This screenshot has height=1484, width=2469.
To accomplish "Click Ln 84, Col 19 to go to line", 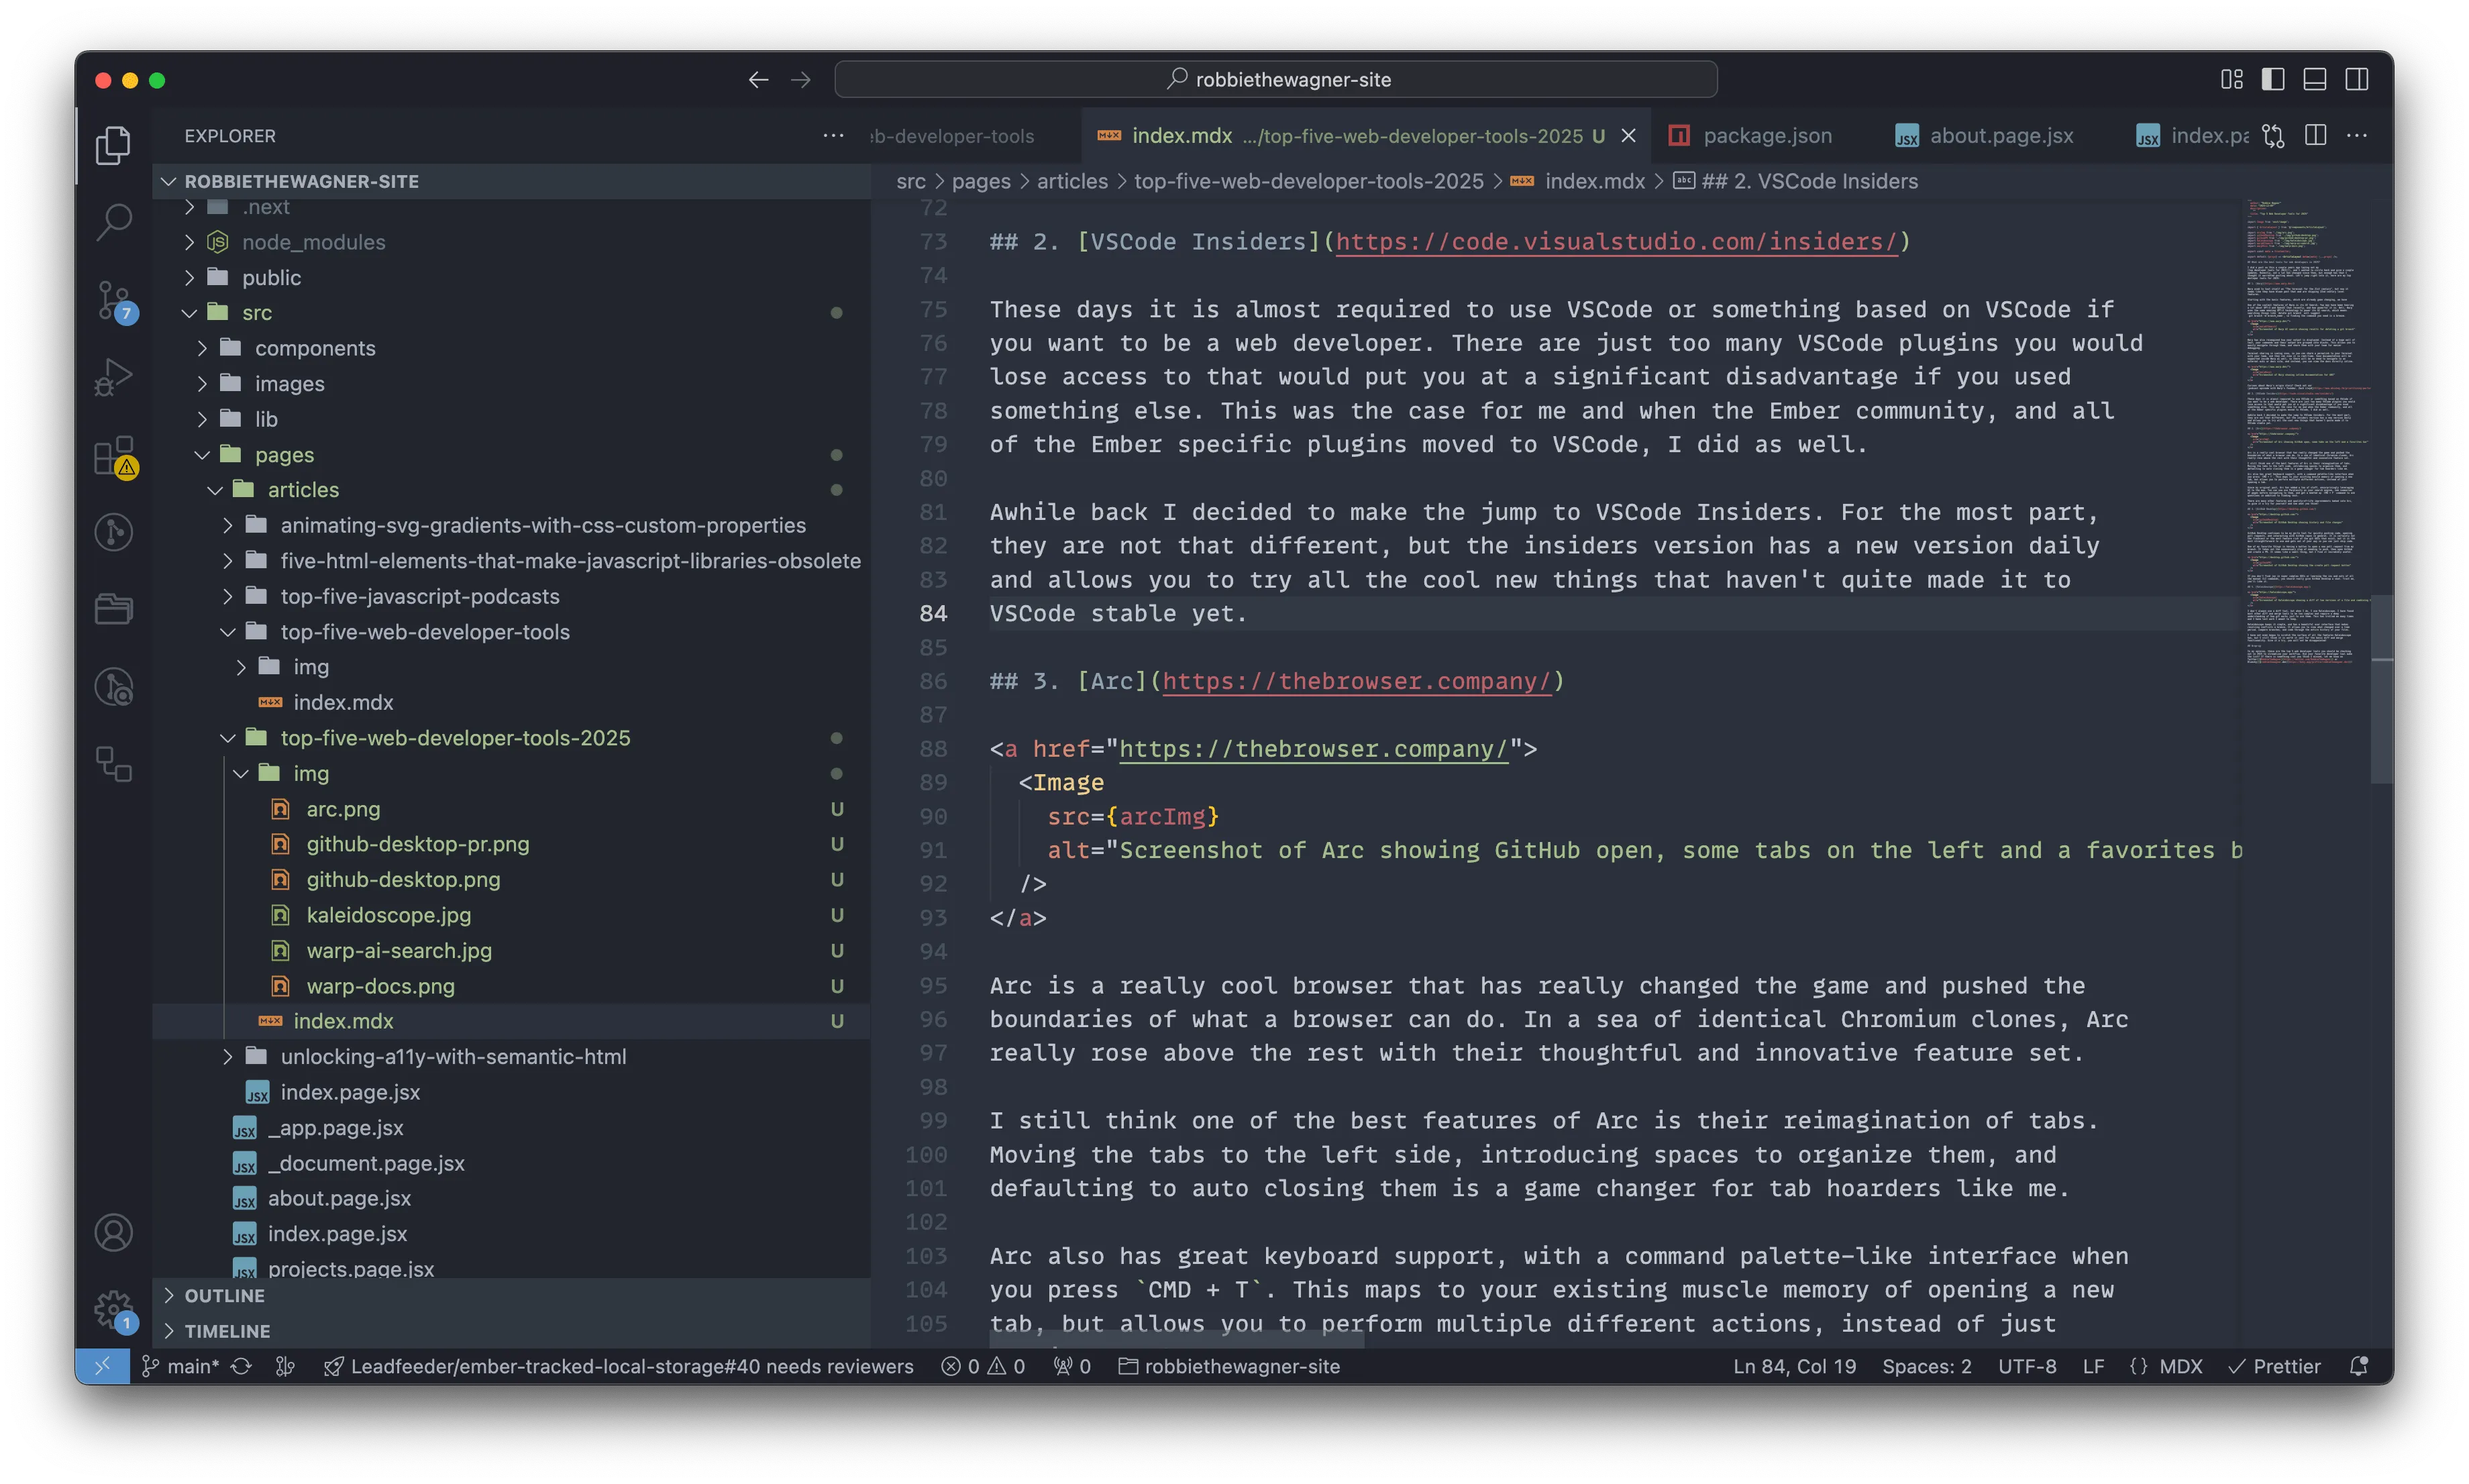I will pos(1794,1366).
